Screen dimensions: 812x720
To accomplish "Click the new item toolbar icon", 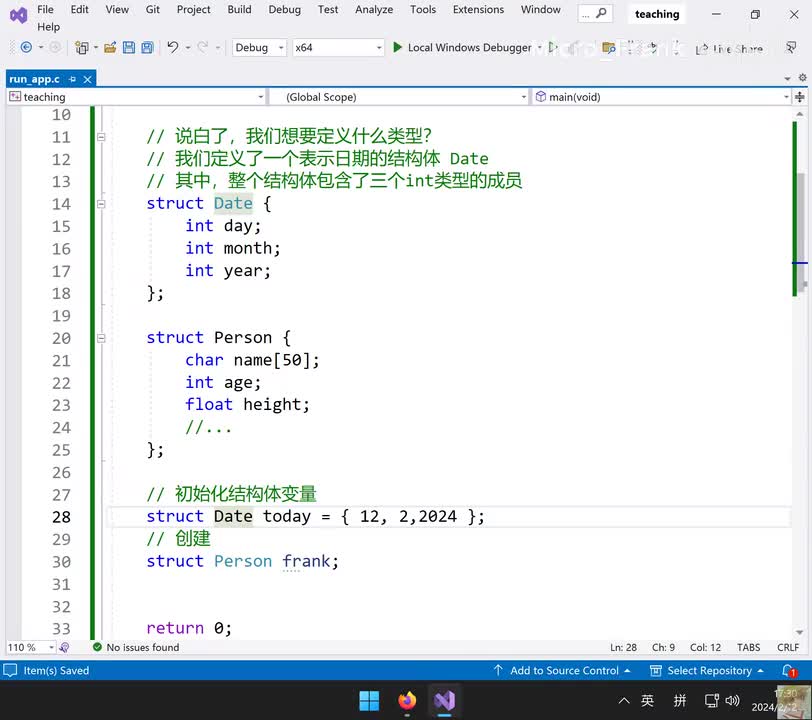I will [x=81, y=48].
